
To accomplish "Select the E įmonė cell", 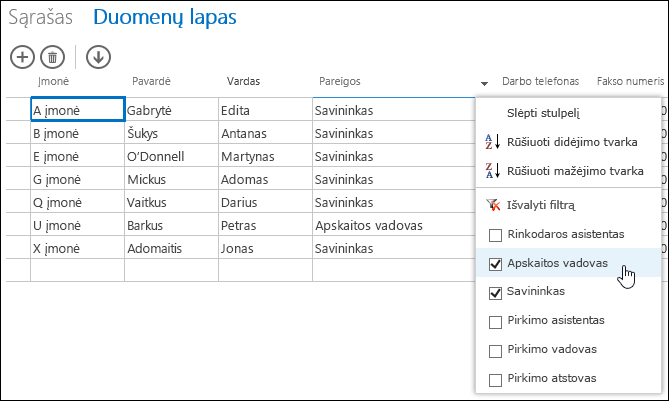I will (x=78, y=155).
